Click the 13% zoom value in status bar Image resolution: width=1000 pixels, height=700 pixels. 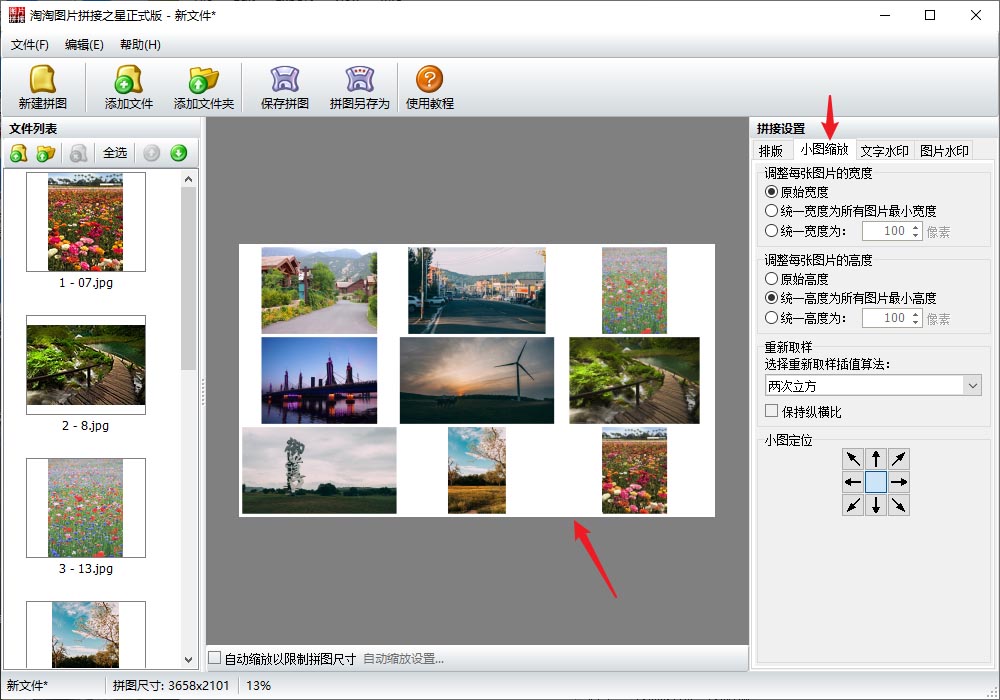pyautogui.click(x=258, y=685)
